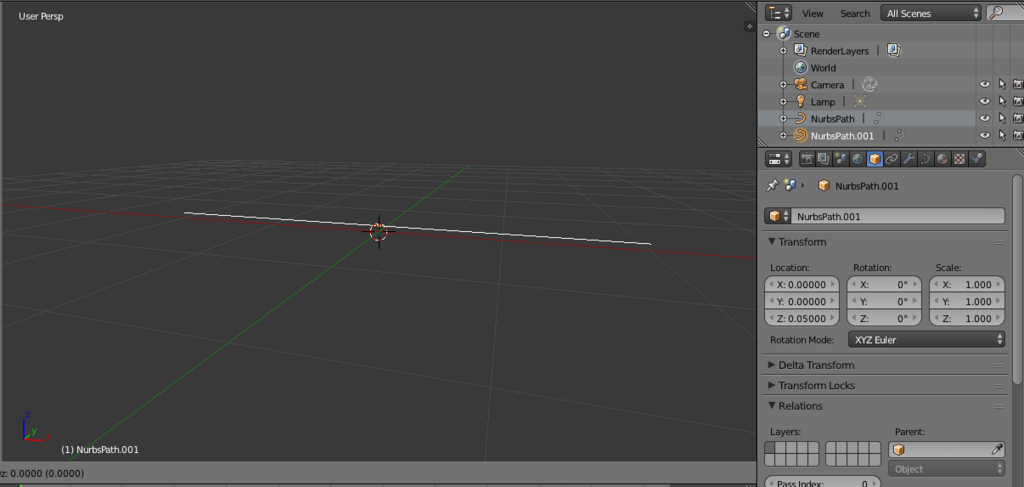
Task: Open the Curve Data properties tab
Action: (x=926, y=159)
